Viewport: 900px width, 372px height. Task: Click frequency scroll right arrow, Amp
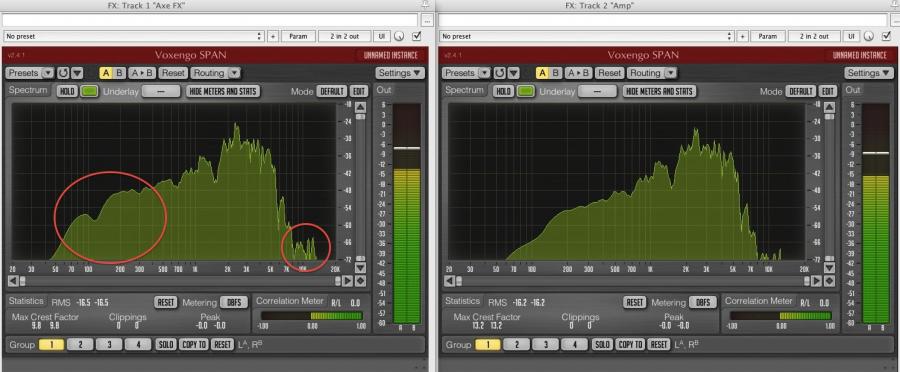pyautogui.click(x=816, y=281)
